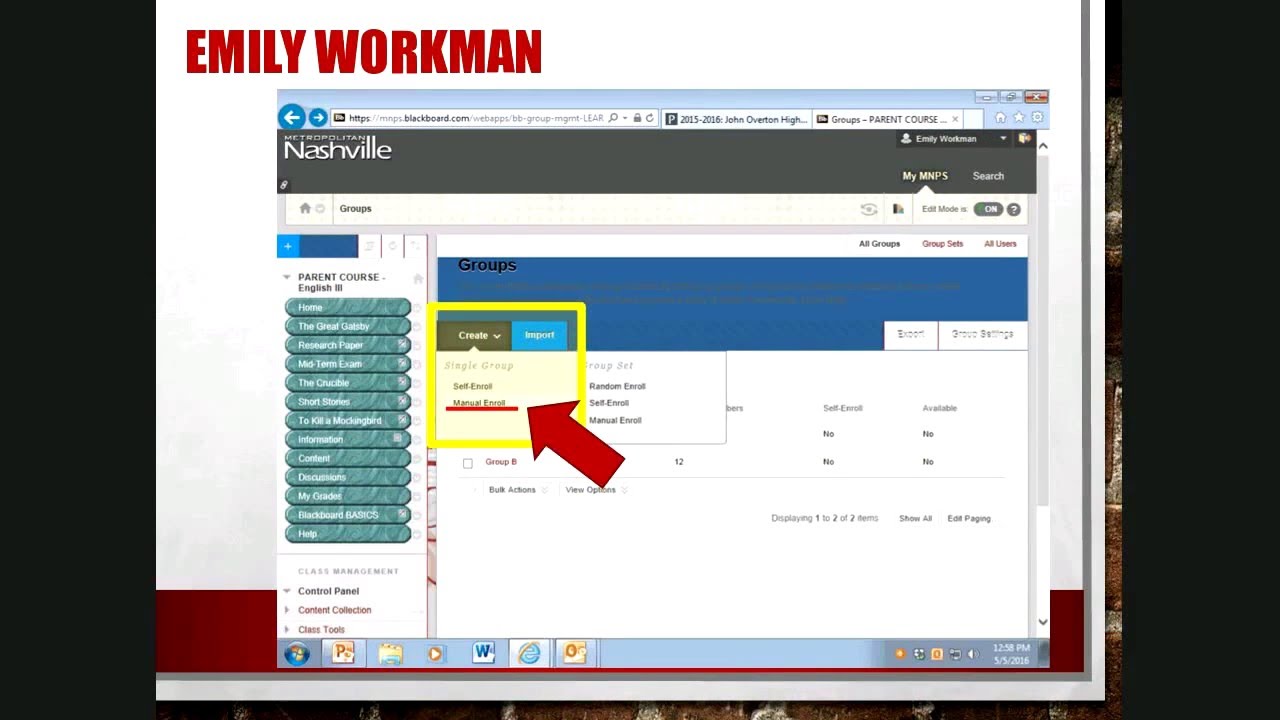Viewport: 1280px width, 720px height.
Task: Click the browser forward arrow
Action: tap(317, 118)
